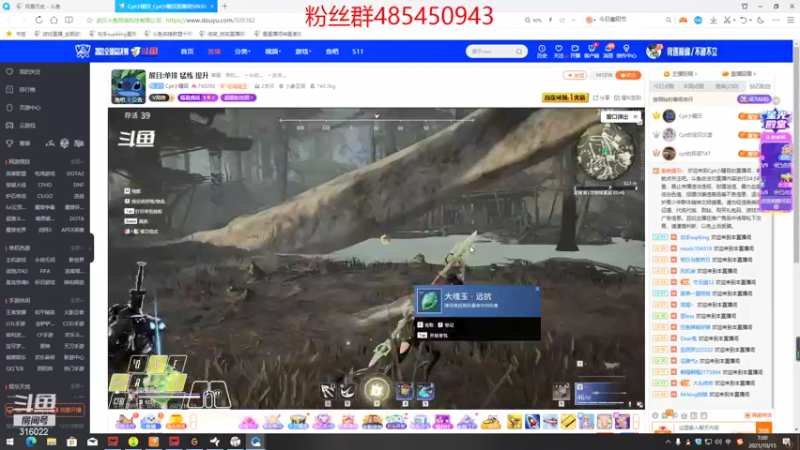Click the streamer's Stitch avatar thumbnail
The width and height of the screenshot is (800, 450).
tap(128, 87)
